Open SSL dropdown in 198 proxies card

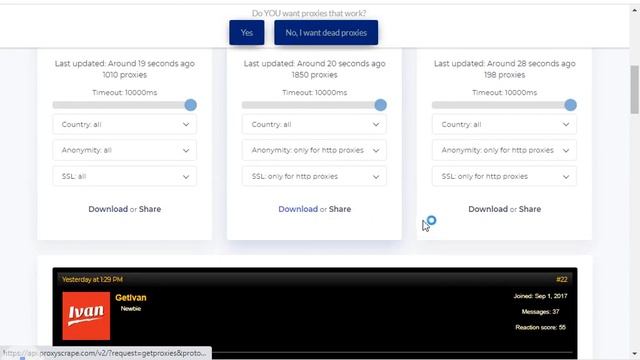click(x=504, y=176)
